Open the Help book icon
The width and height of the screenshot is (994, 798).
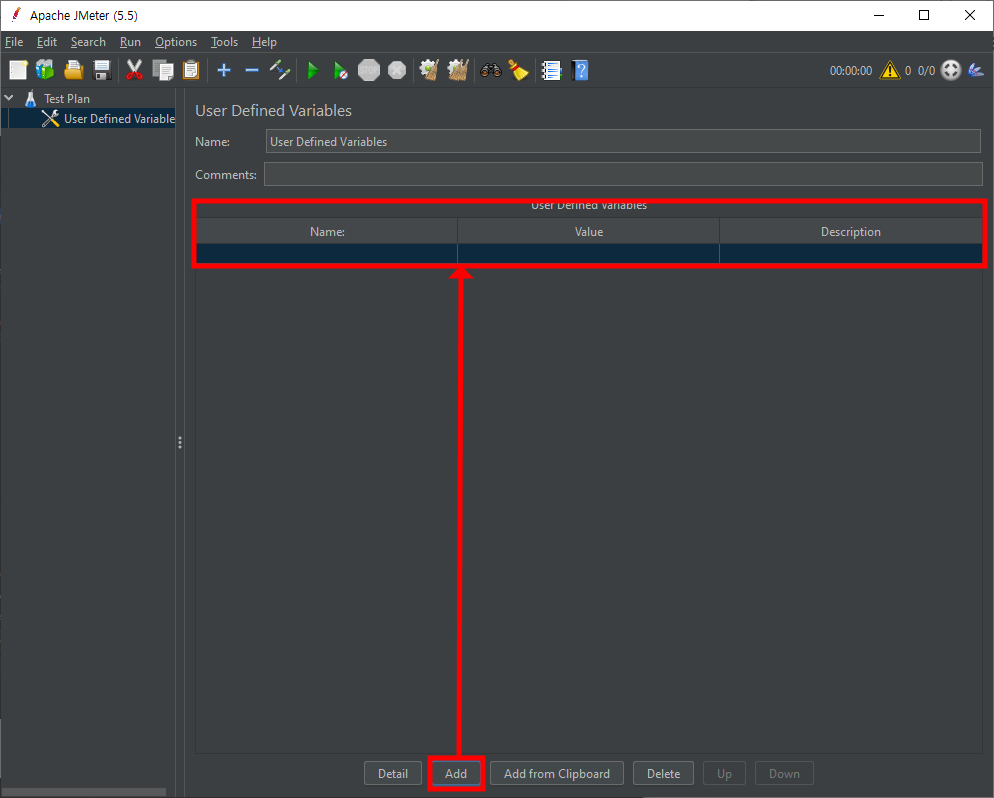579,70
